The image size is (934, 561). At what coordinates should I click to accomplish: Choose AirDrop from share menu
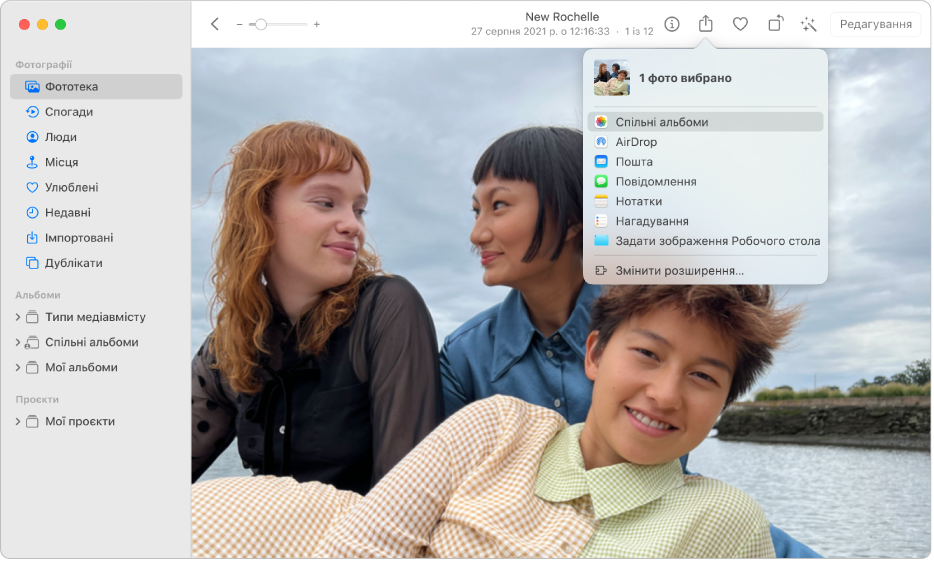636,142
